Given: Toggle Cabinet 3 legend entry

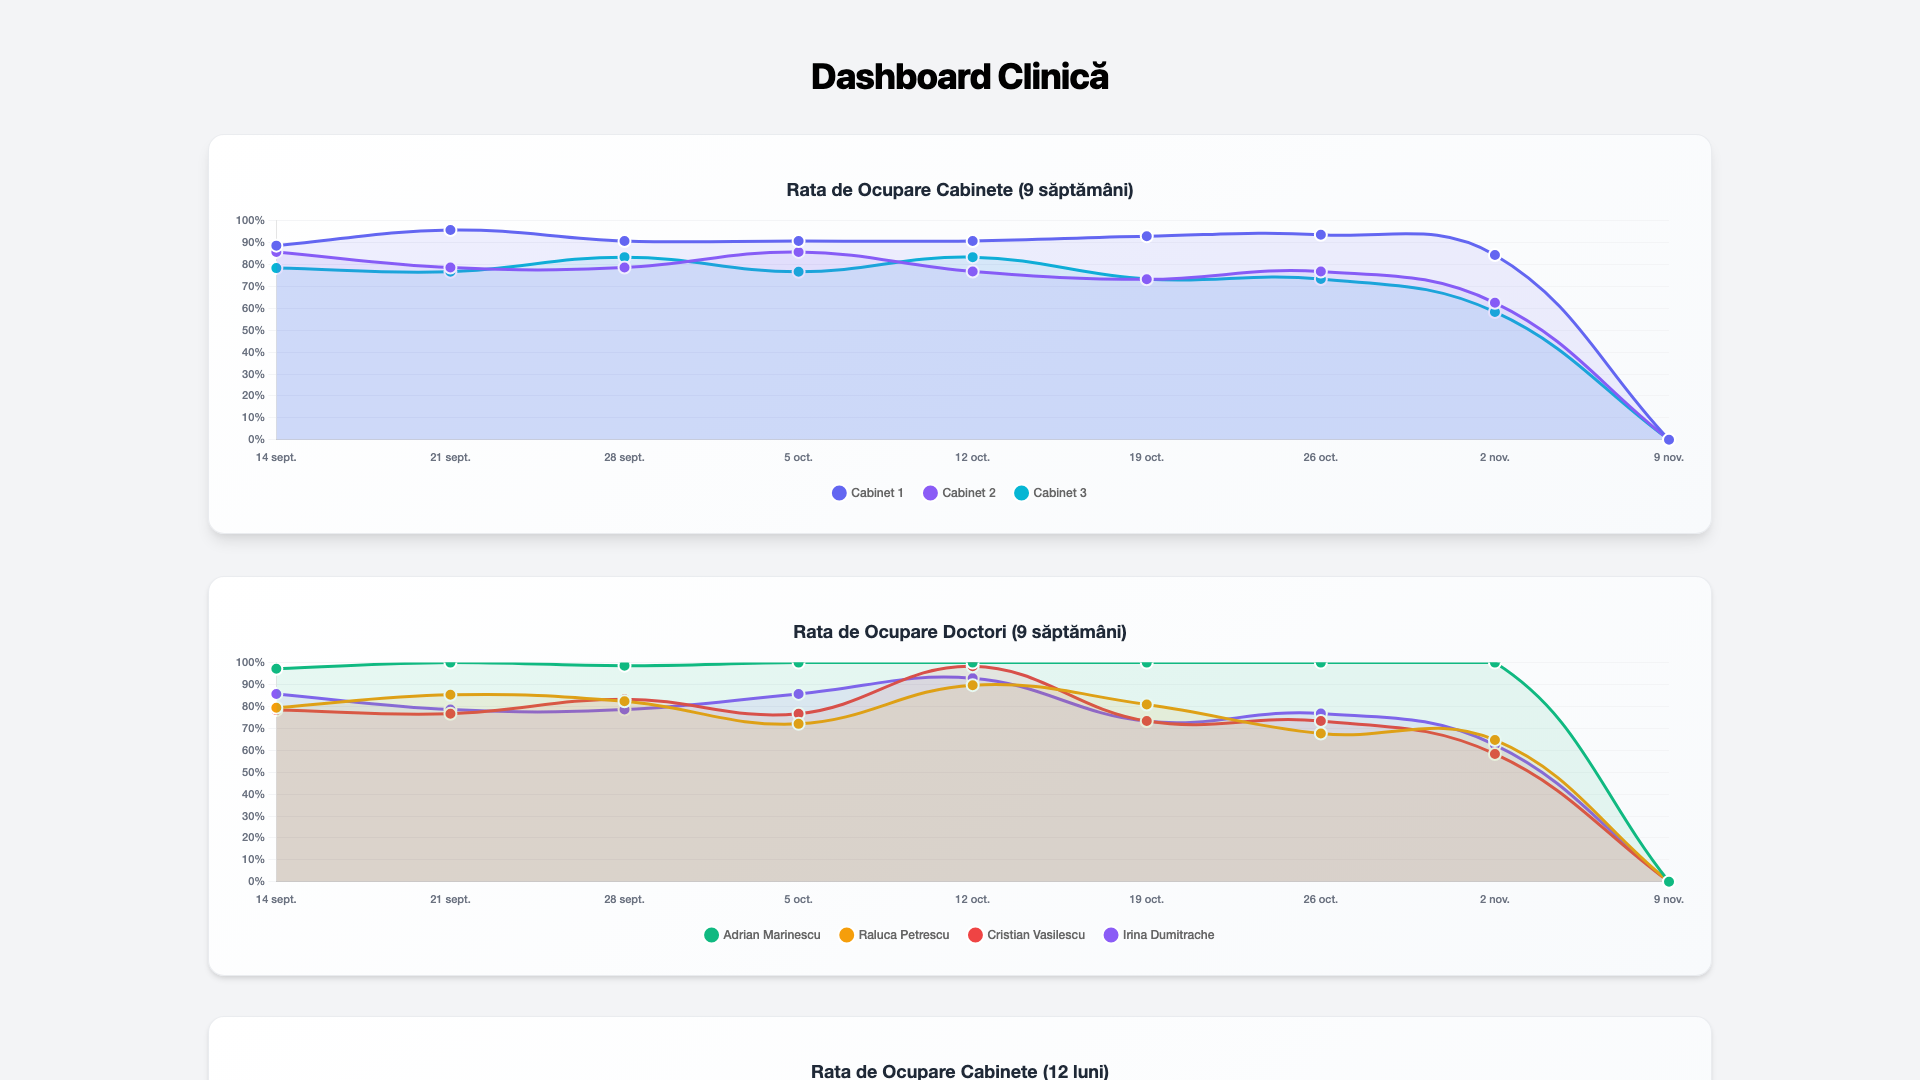Looking at the screenshot, I should click(1050, 493).
